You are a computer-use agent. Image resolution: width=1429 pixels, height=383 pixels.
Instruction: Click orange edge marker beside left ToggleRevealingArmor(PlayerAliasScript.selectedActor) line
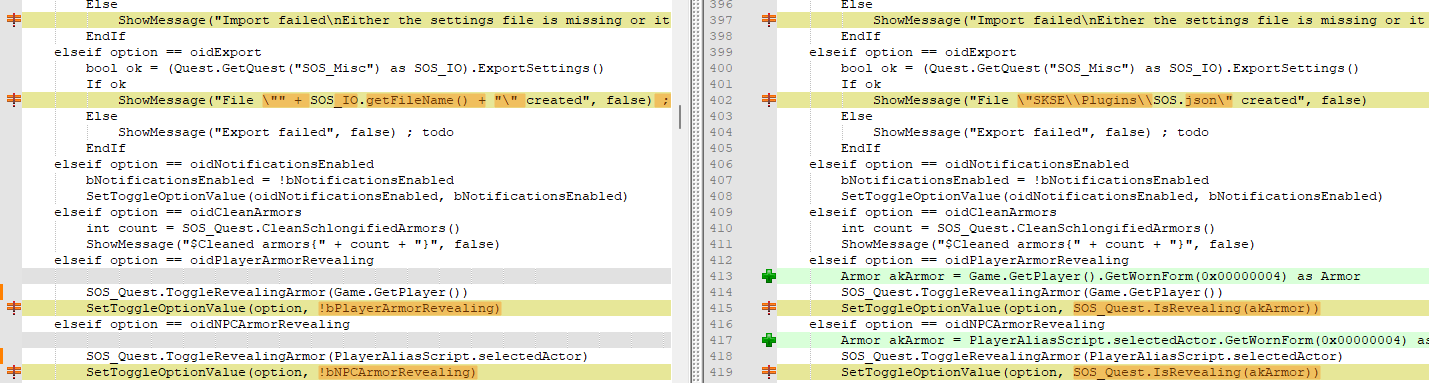tap(2, 356)
